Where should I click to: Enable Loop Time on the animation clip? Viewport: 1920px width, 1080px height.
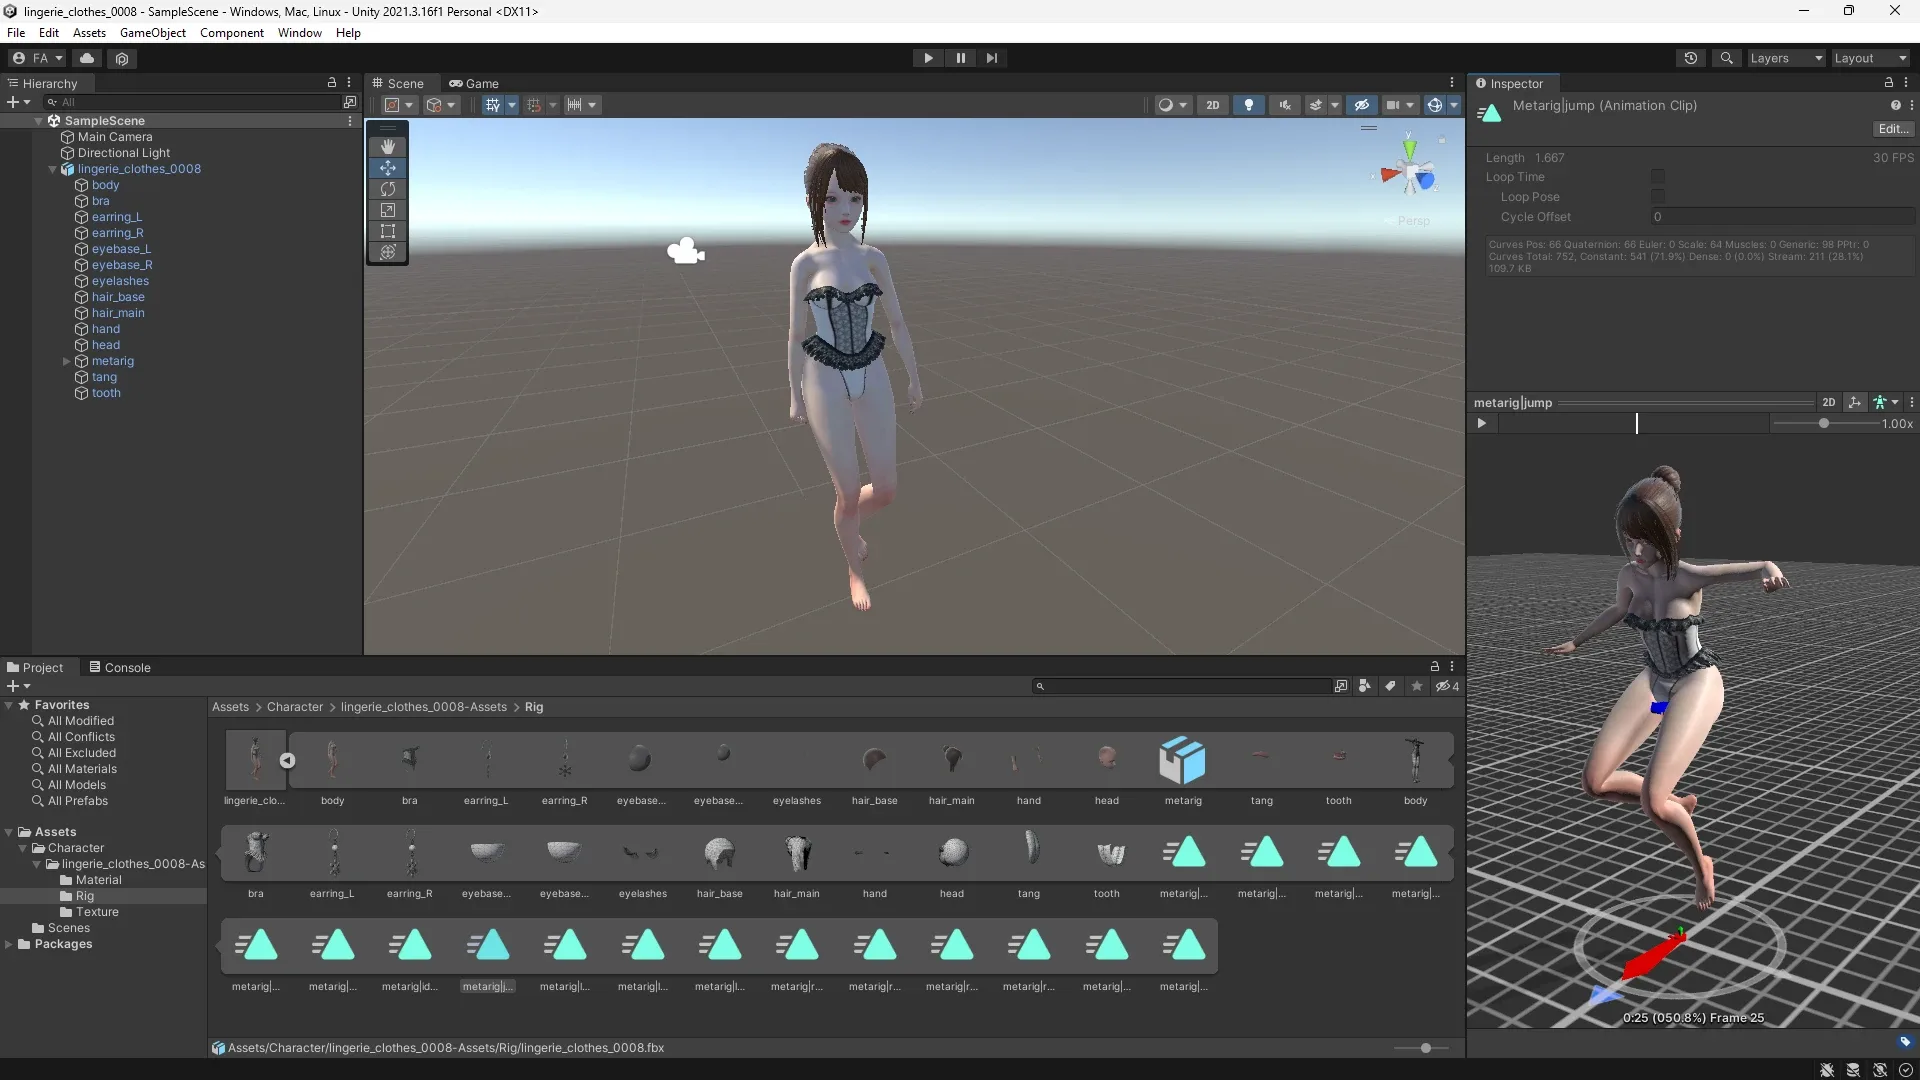[1658, 177]
